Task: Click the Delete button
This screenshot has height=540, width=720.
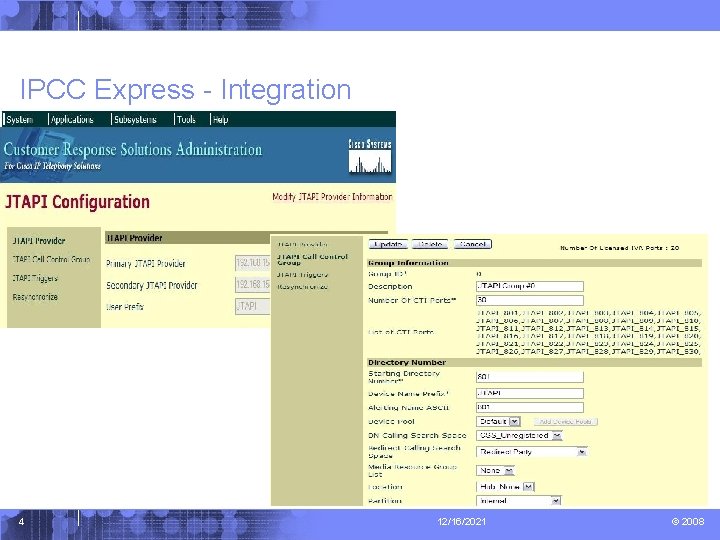Action: [430, 244]
